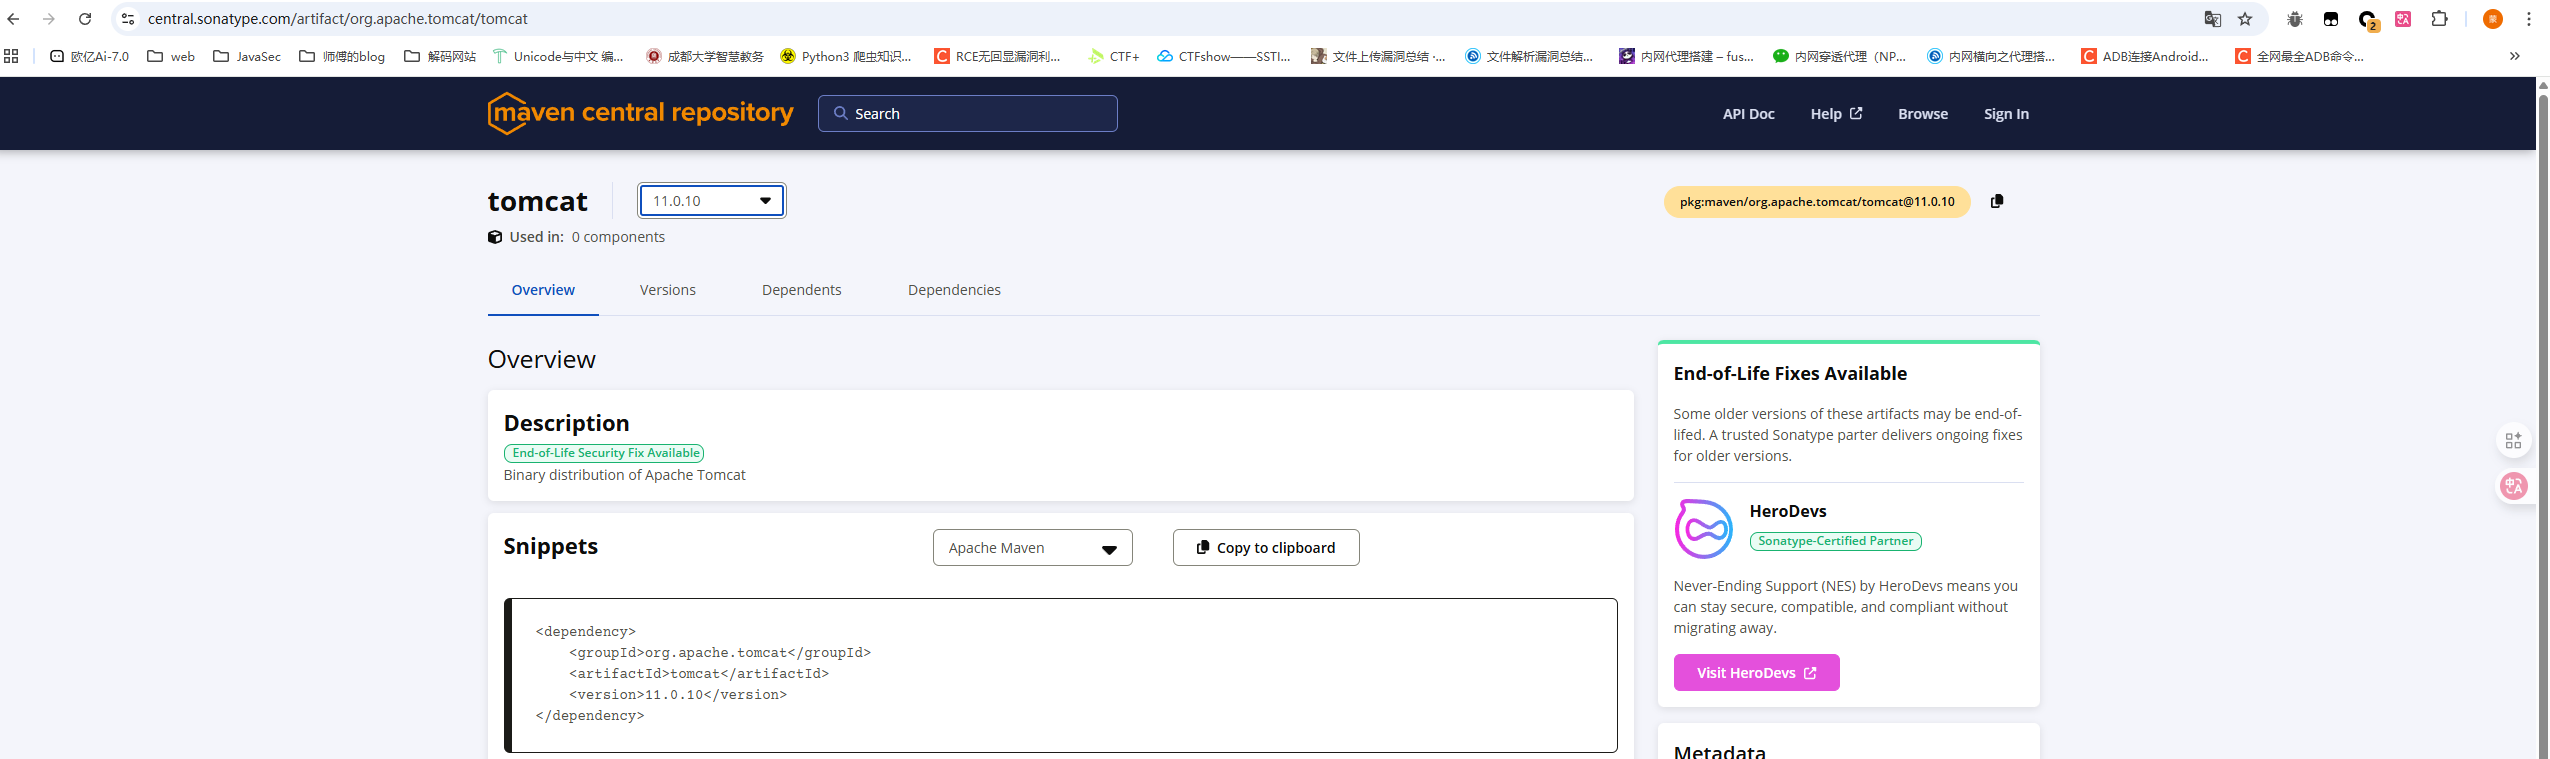Open the JavaSec bookmark folder
This screenshot has width=2550, height=759.
[247, 56]
